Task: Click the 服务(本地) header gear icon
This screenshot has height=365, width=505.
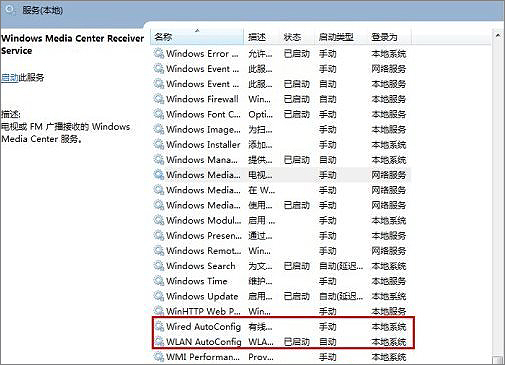Action: (x=10, y=10)
